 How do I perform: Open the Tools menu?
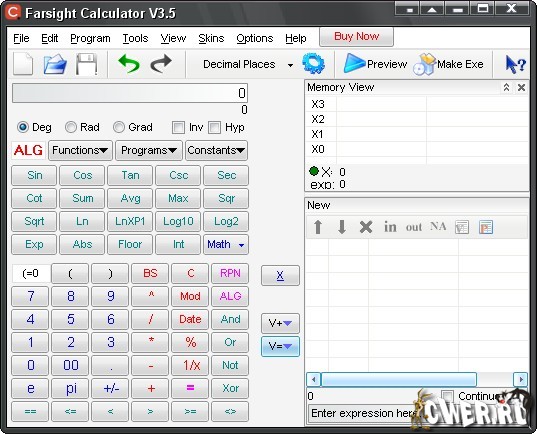pyautogui.click(x=135, y=38)
